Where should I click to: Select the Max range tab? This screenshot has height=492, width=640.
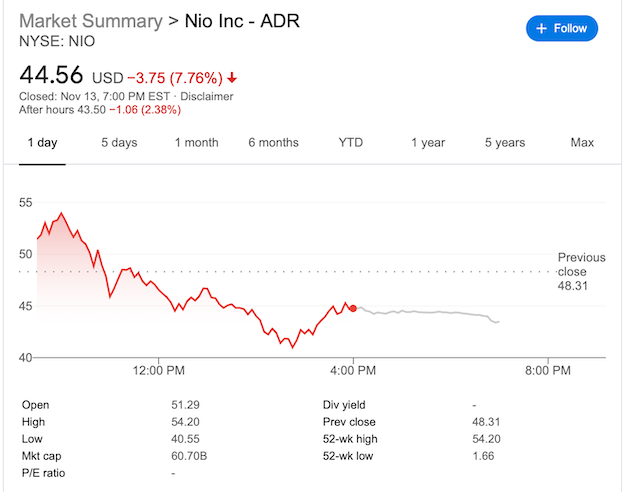582,143
